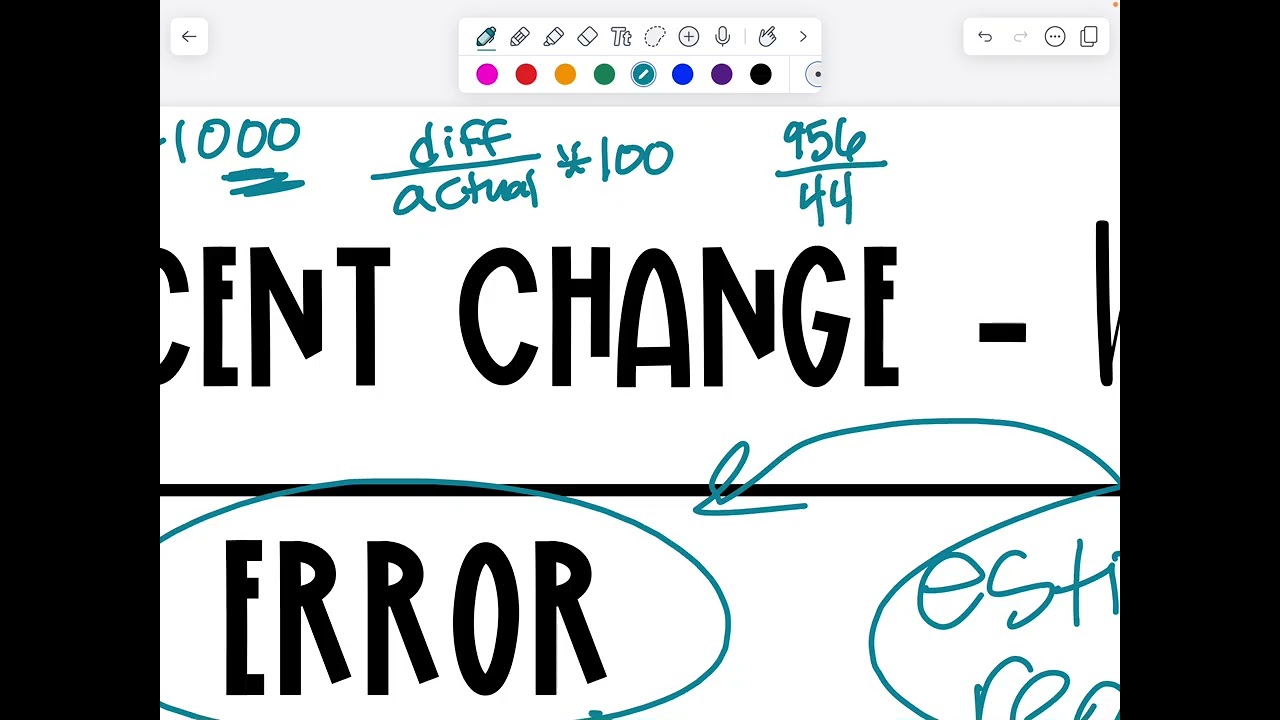Viewport: 1280px width, 720px height.
Task: Select the pencil tool
Action: pos(519,37)
